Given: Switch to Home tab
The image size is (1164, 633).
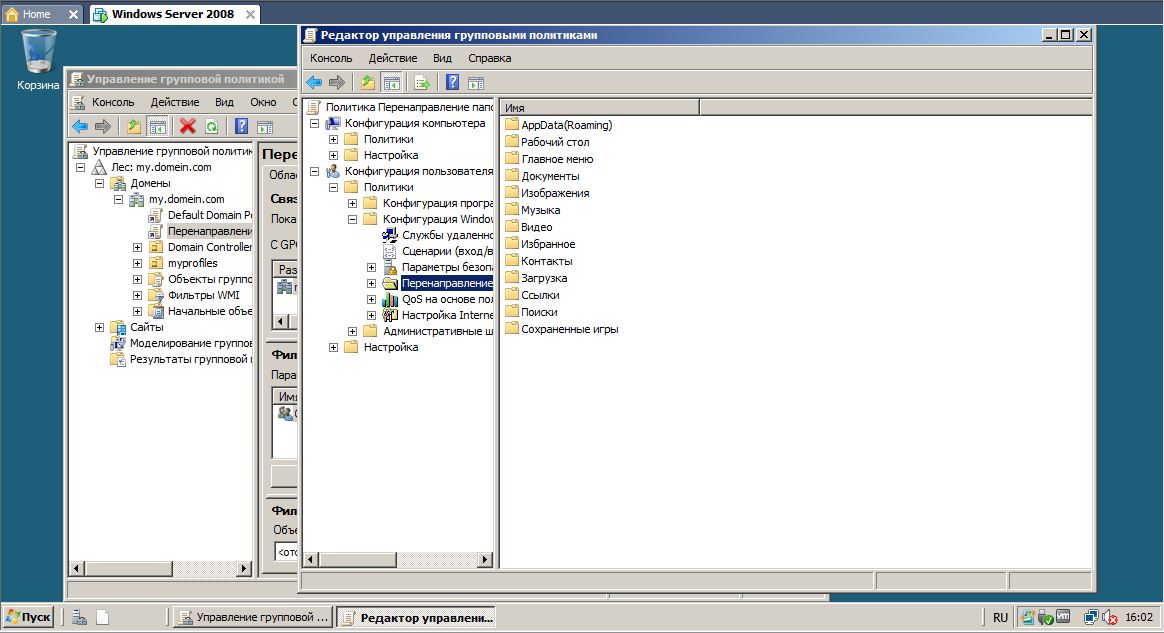Looking at the screenshot, I should coord(41,13).
